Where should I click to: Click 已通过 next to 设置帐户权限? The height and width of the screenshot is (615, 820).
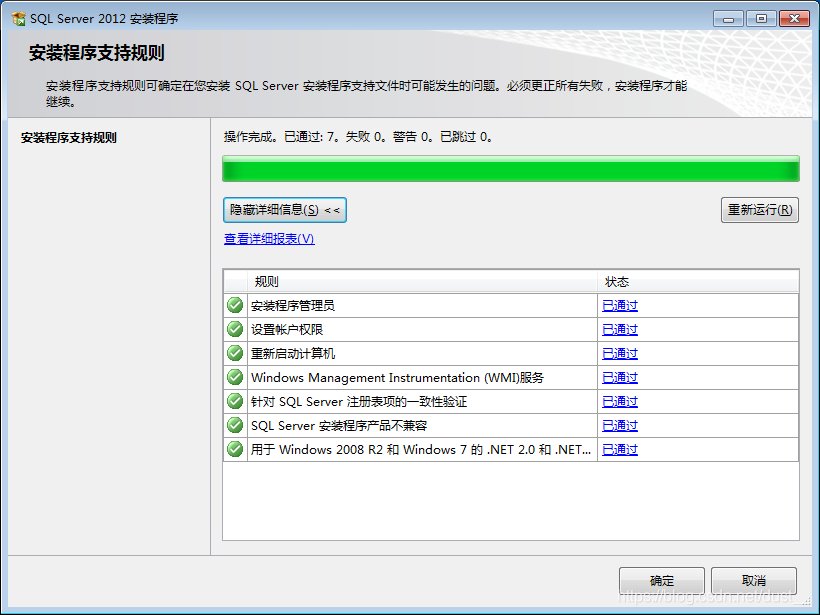click(x=619, y=329)
